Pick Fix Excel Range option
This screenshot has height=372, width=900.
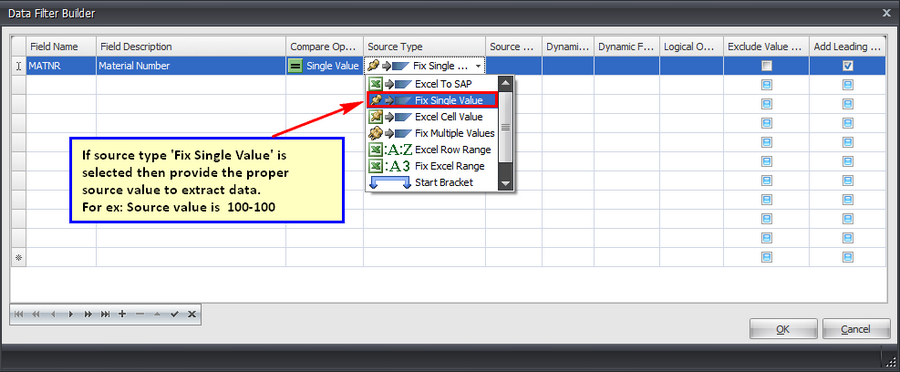(x=432, y=166)
